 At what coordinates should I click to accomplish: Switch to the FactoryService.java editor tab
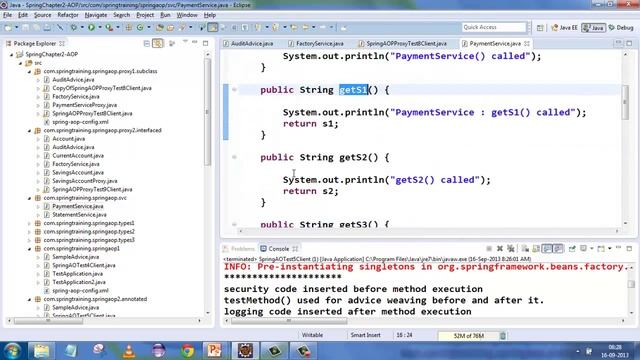(316, 43)
